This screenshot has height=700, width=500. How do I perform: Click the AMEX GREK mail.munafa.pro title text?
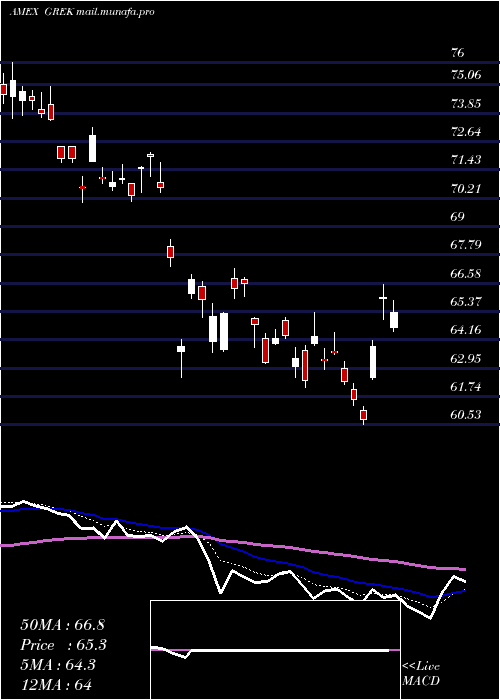(82, 12)
